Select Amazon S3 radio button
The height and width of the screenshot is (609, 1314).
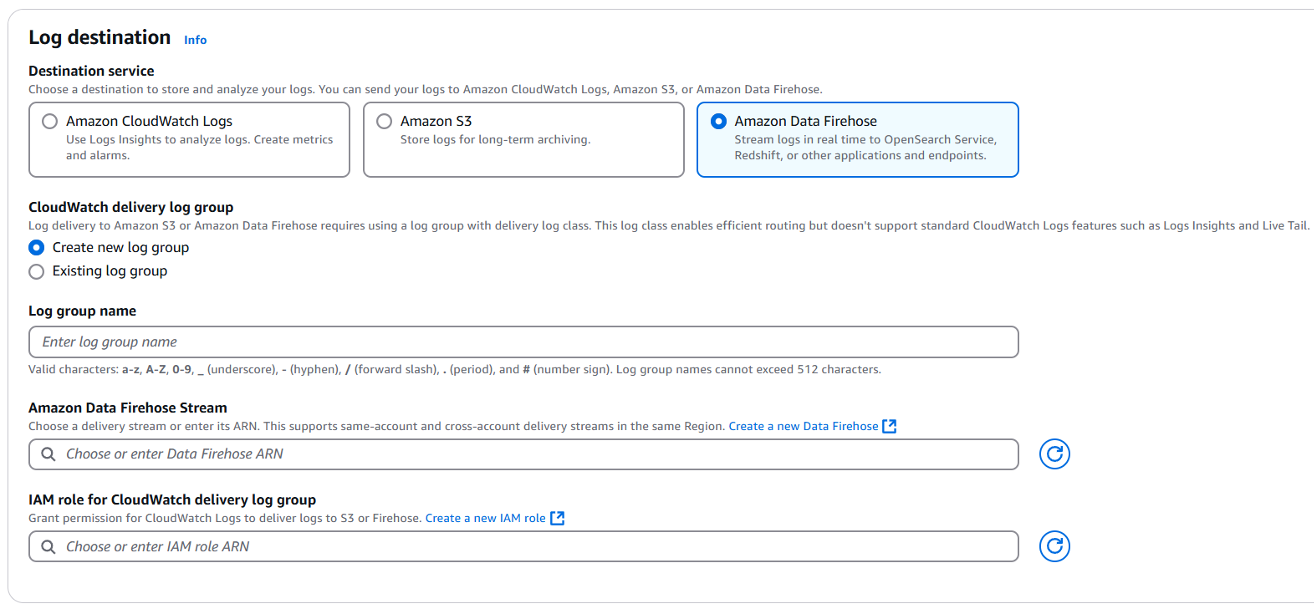[x=384, y=121]
